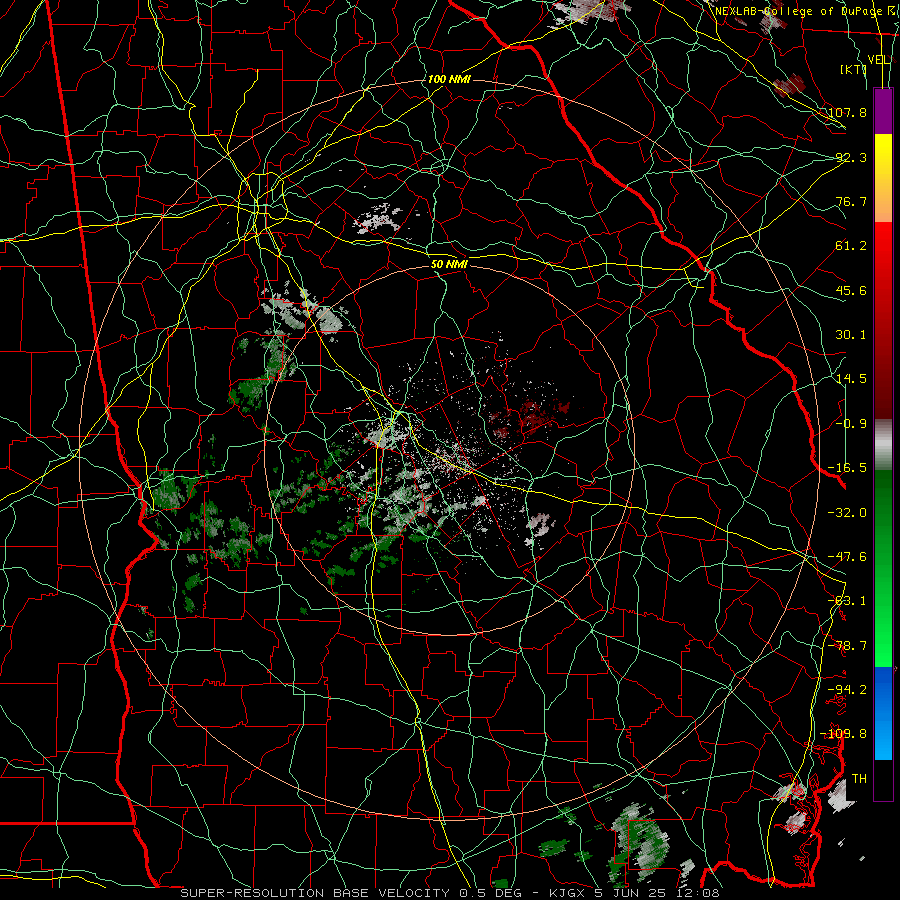Click the 76.7 velocity scale value

[x=851, y=201]
